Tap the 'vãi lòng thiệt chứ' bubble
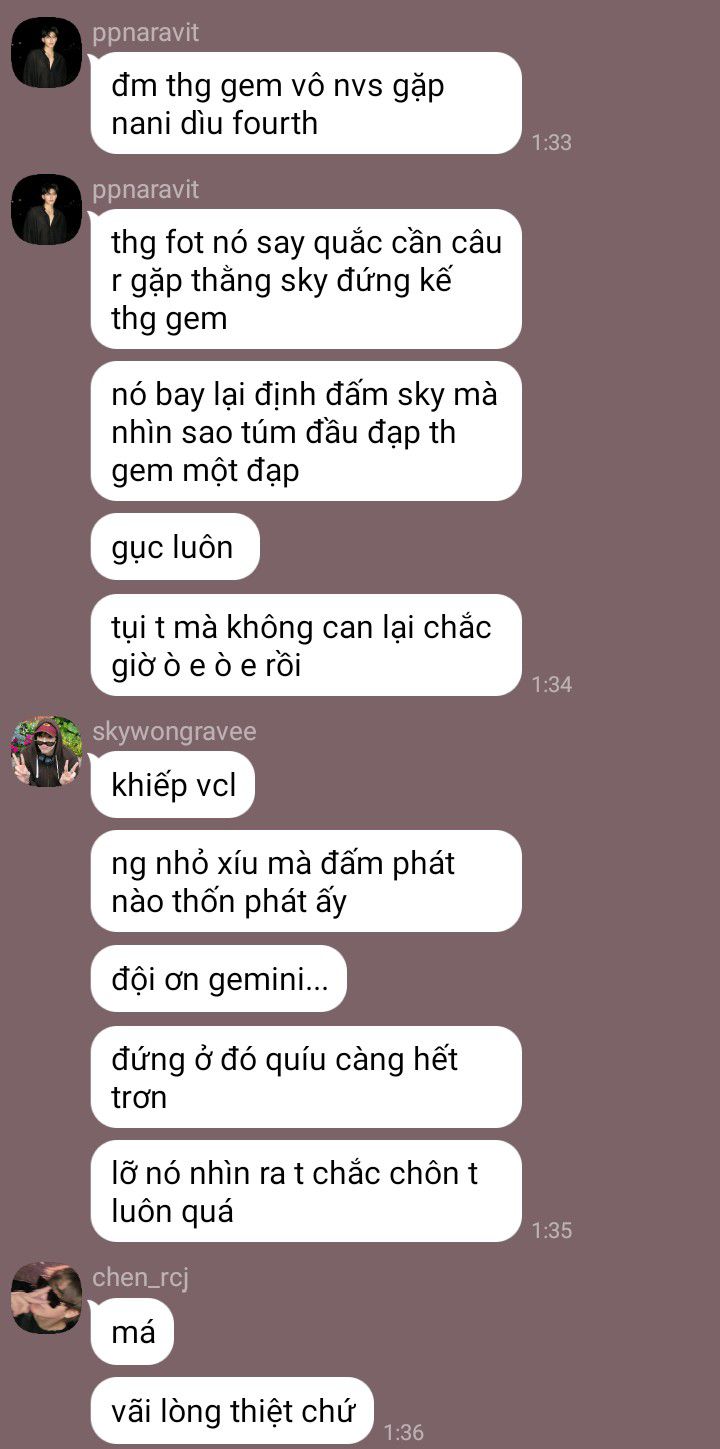The width and height of the screenshot is (720, 1449). click(x=232, y=1411)
